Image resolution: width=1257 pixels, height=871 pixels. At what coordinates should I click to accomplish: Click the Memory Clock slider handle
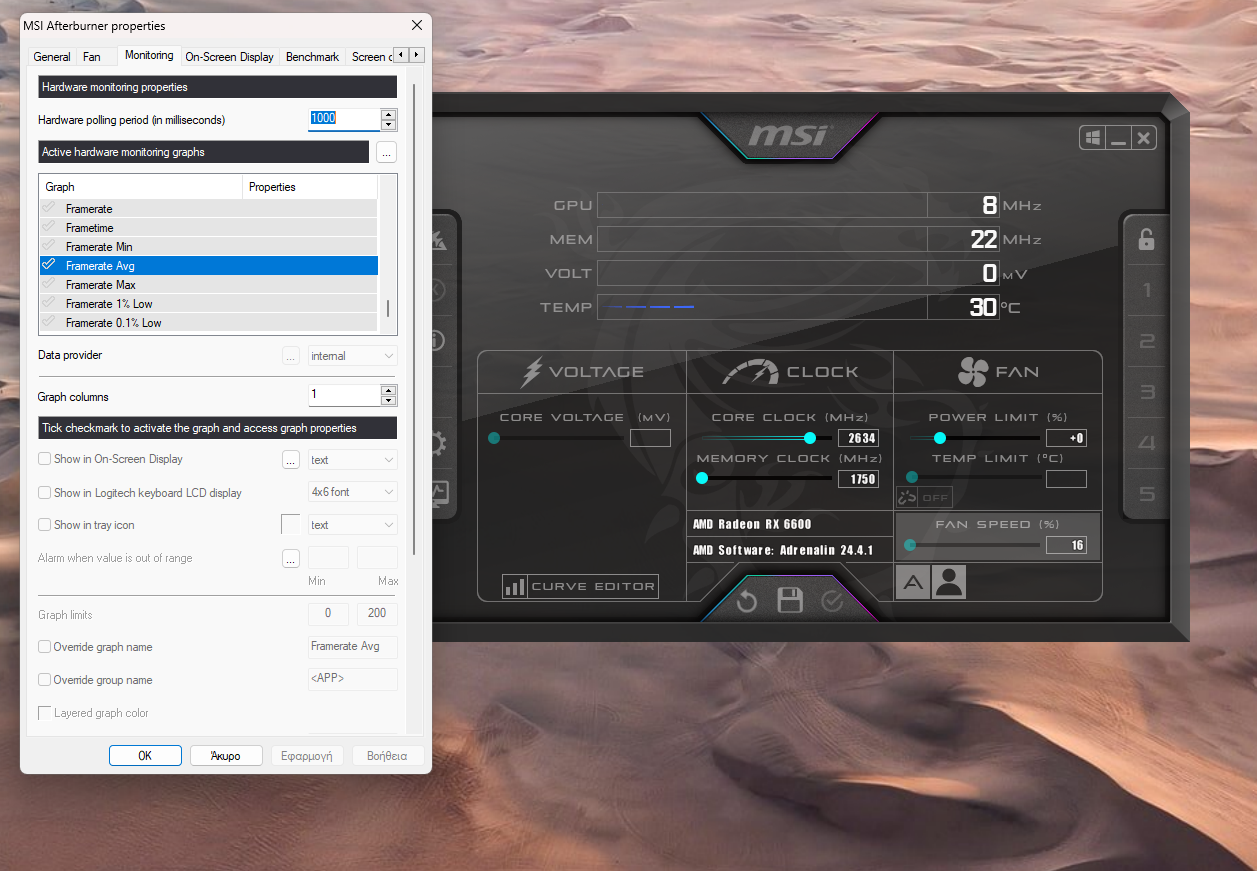(702, 479)
